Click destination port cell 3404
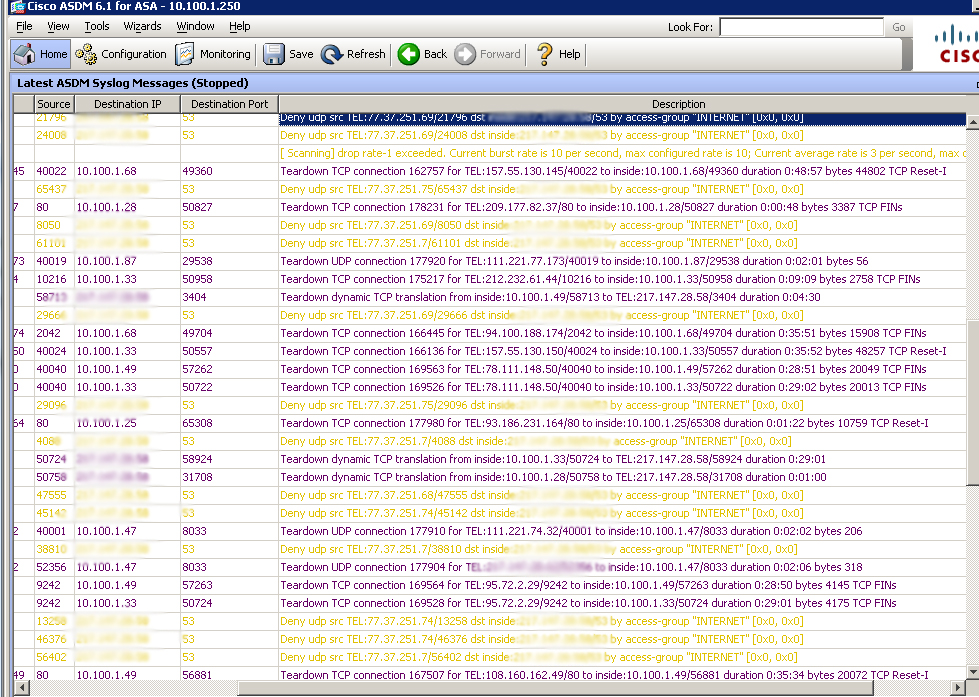Image resolution: width=979 pixels, height=697 pixels. (229, 297)
